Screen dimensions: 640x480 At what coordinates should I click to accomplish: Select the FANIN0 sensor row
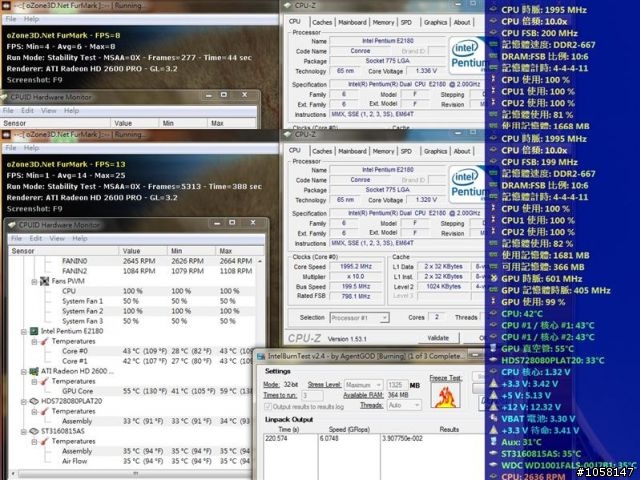[x=133, y=261]
